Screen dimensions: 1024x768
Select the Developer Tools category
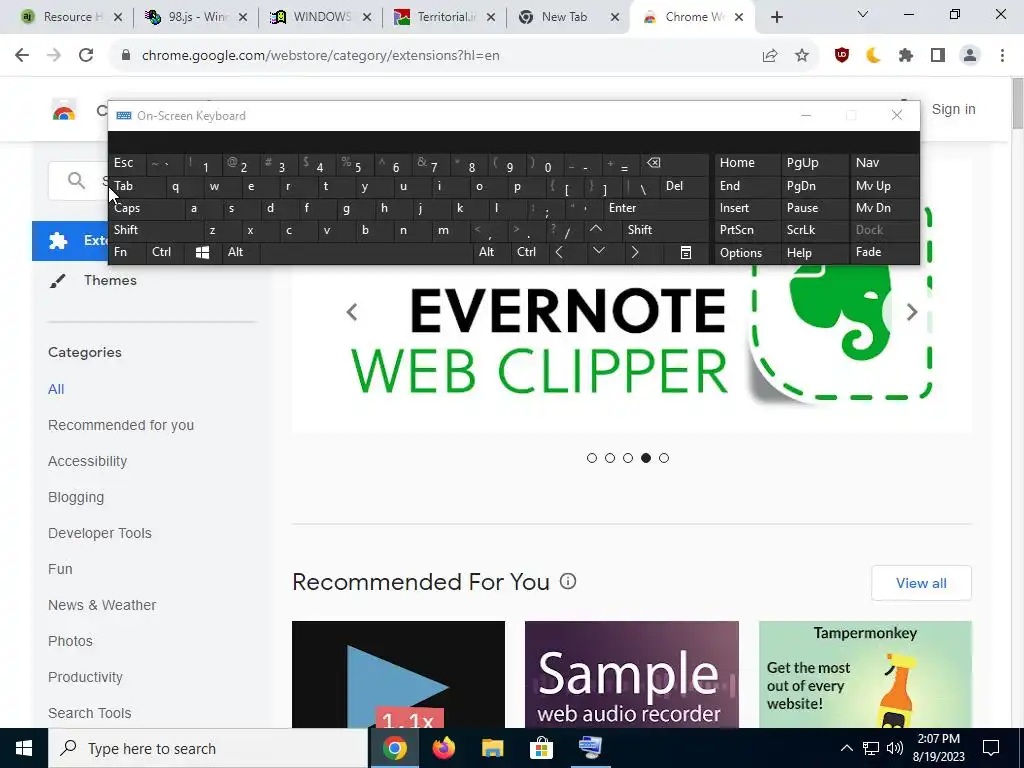click(100, 533)
